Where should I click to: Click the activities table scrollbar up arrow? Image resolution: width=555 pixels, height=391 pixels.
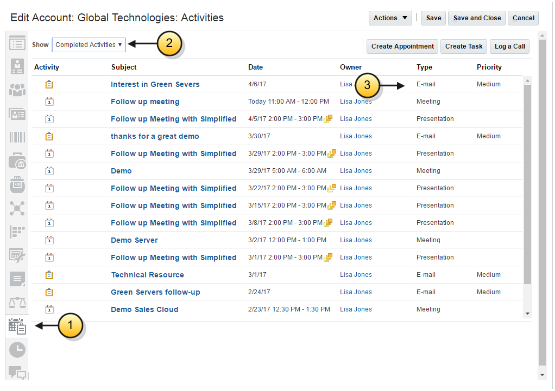coord(527,81)
